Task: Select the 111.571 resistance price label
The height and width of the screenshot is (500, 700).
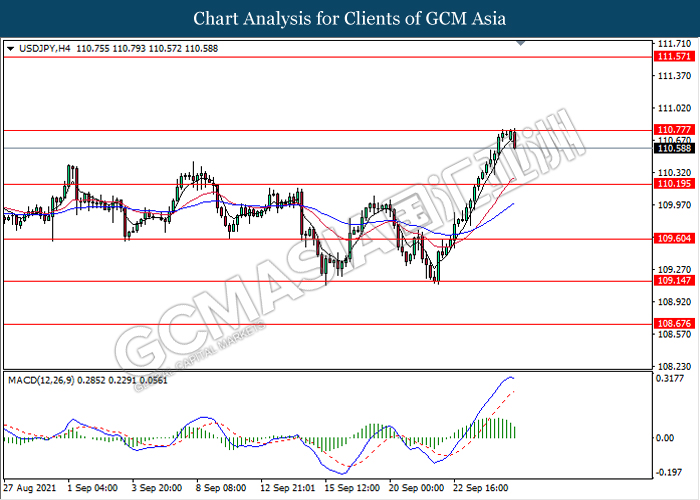Action: coord(671,58)
